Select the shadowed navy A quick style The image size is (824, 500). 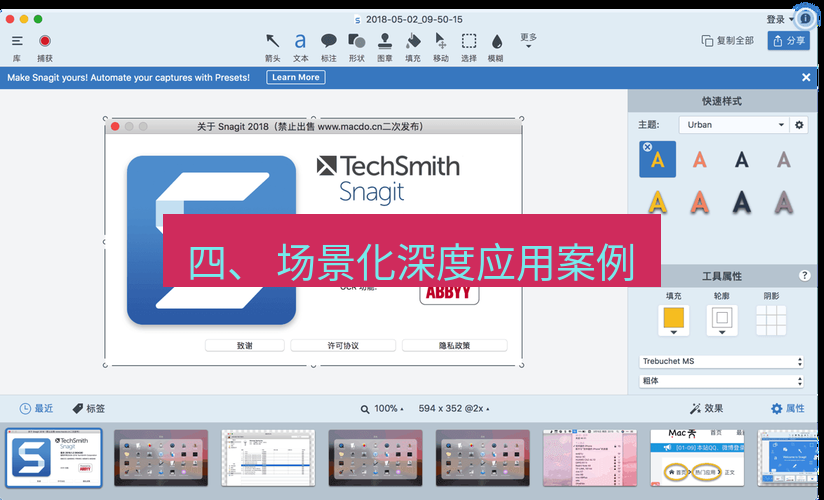coord(741,202)
